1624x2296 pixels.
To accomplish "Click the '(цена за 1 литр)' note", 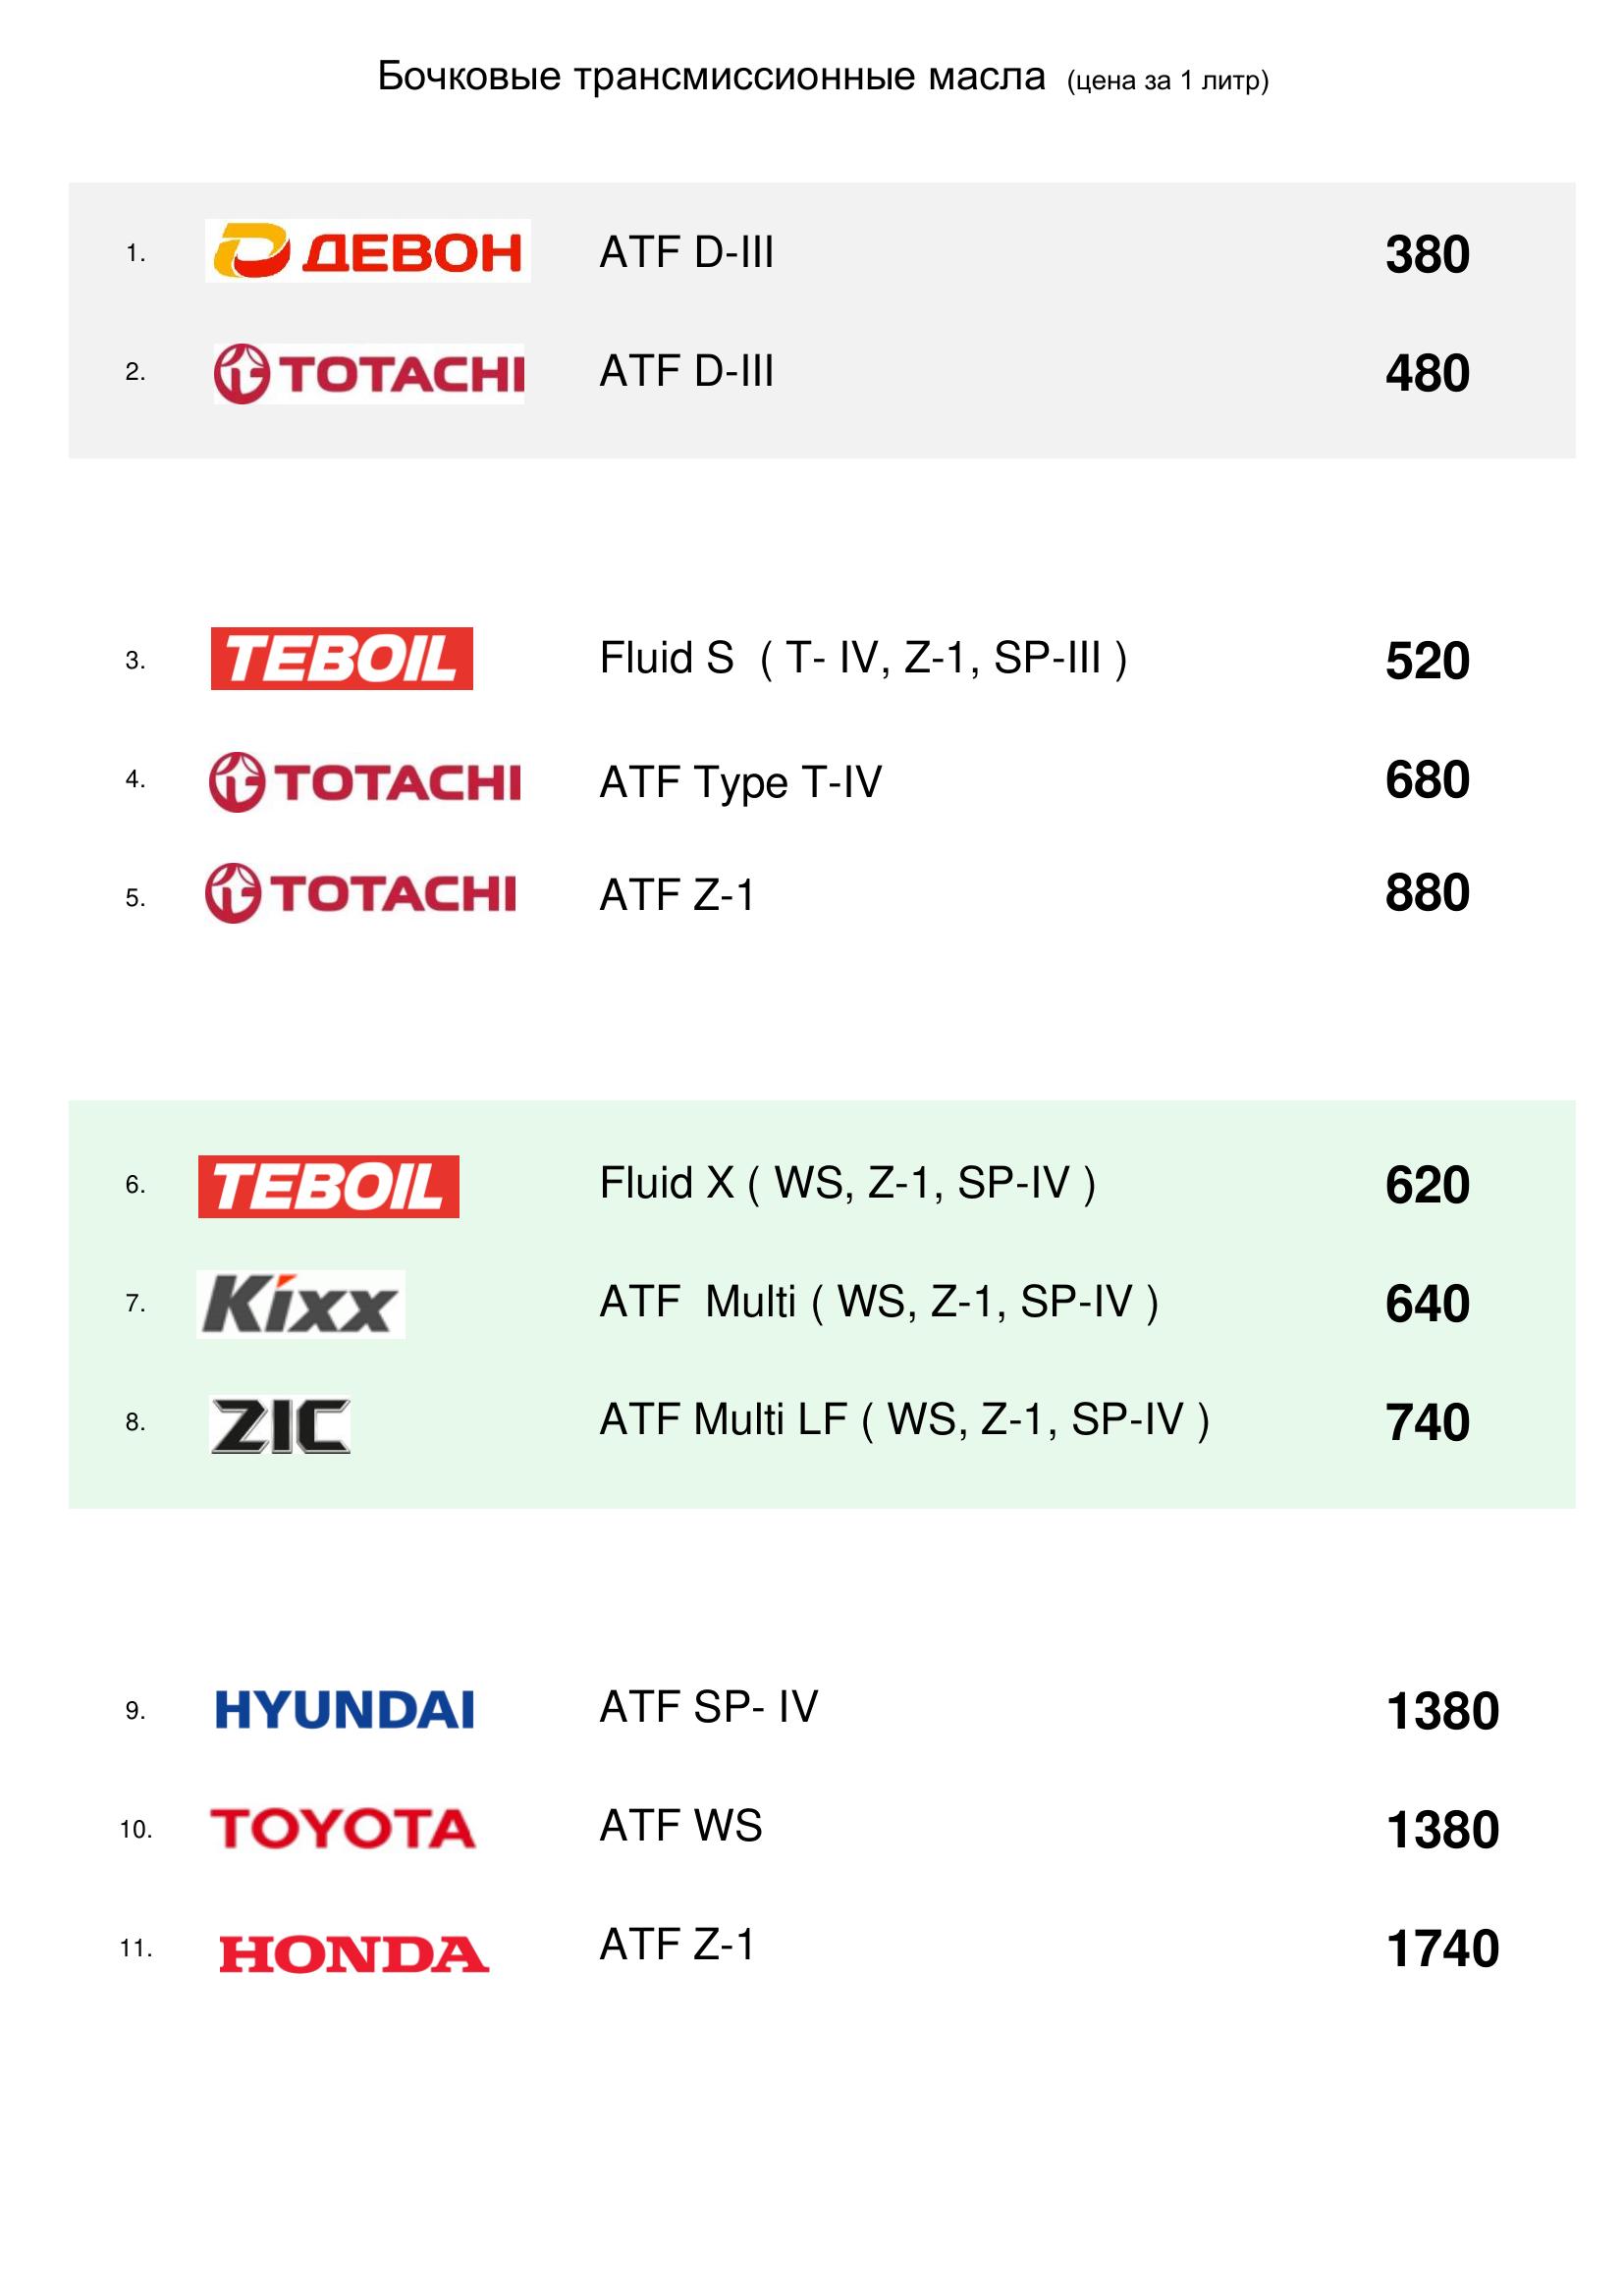I will 1167,81.
